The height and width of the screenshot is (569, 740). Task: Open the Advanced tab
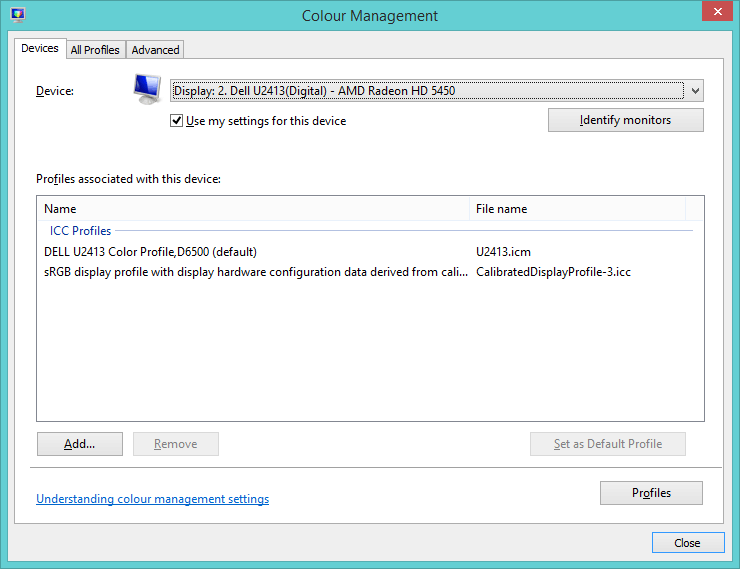tap(155, 50)
